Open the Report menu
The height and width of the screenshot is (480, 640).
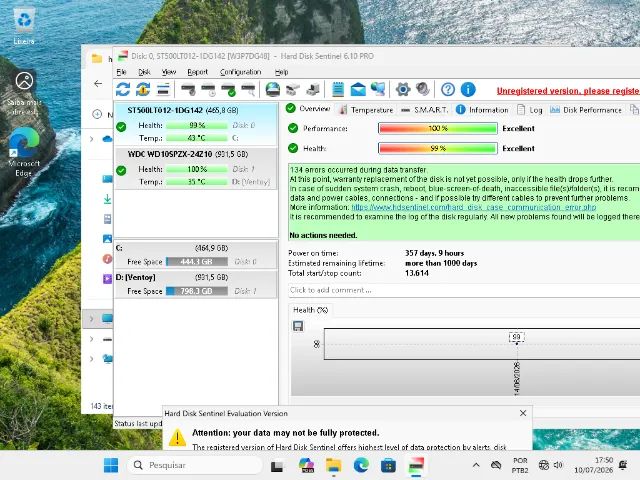tap(198, 72)
